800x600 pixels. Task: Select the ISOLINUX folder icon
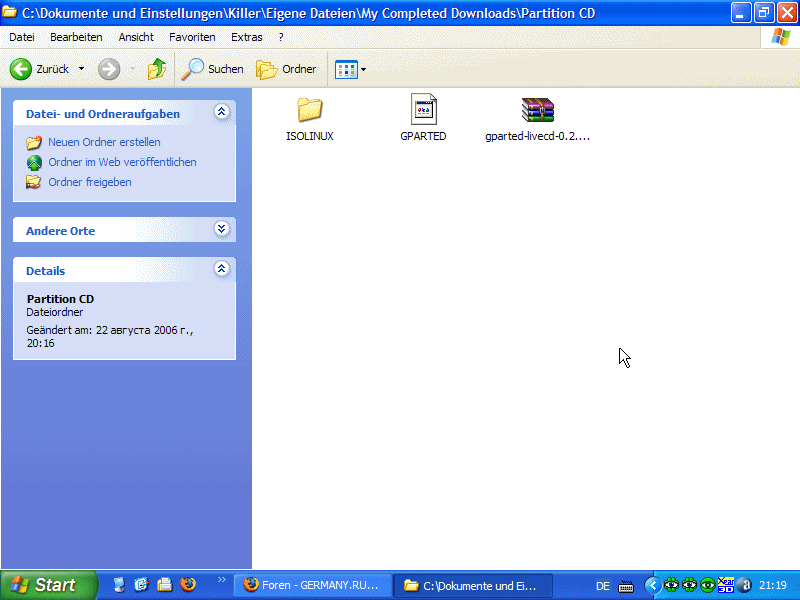(x=310, y=109)
